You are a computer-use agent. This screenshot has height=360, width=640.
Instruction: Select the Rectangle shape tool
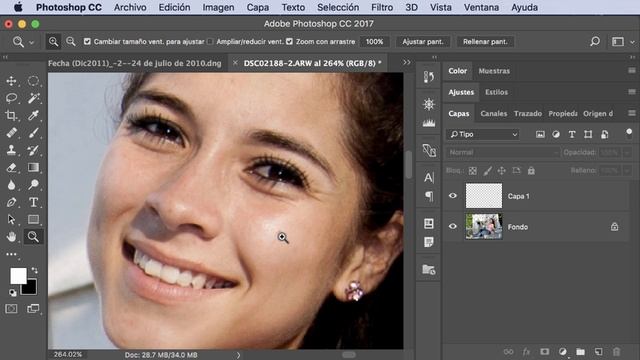coord(33,220)
